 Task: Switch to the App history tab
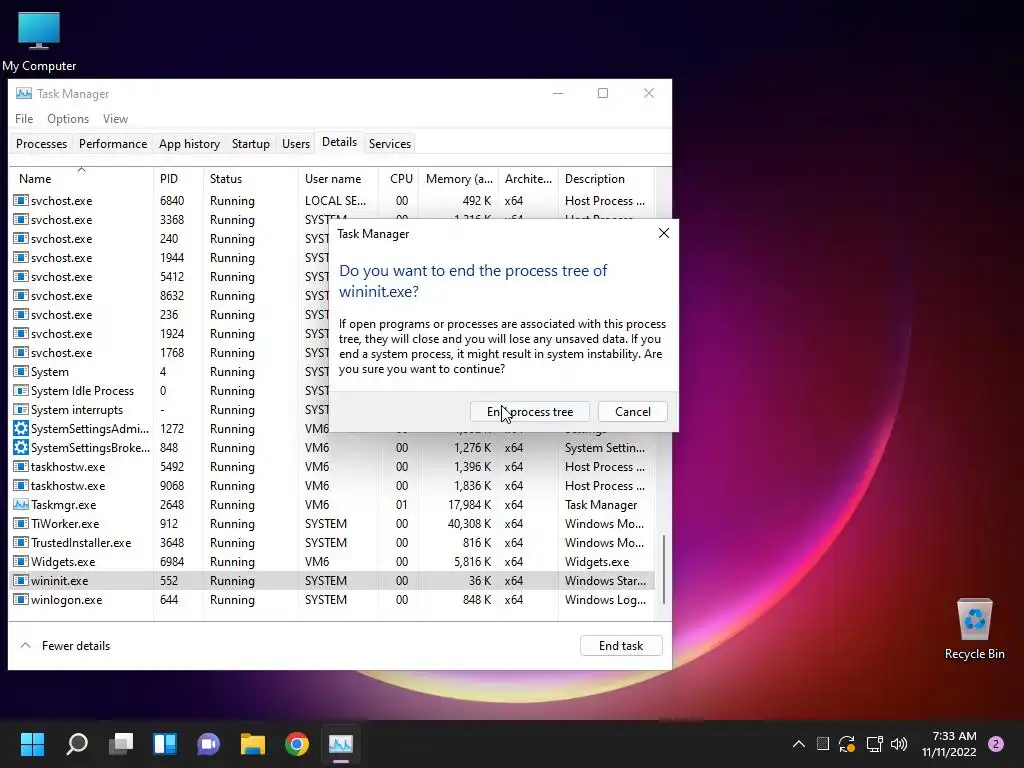(x=189, y=144)
